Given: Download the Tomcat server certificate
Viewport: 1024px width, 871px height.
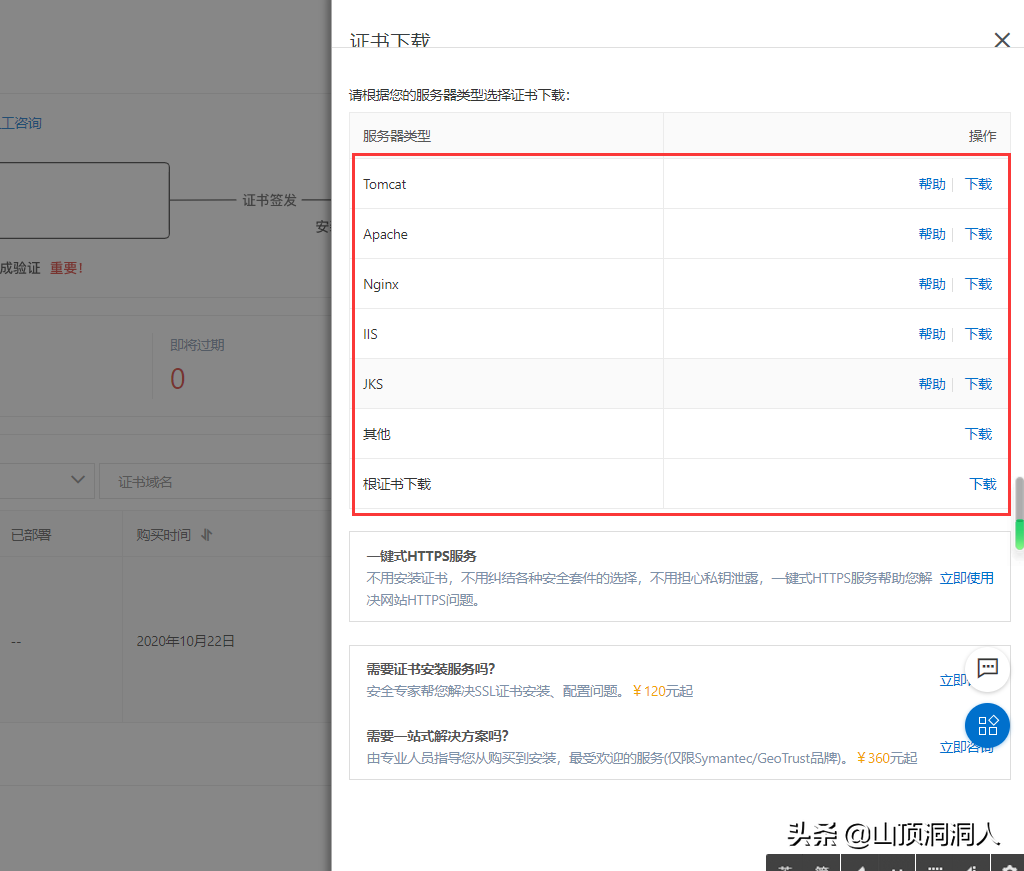Looking at the screenshot, I should pyautogui.click(x=978, y=184).
